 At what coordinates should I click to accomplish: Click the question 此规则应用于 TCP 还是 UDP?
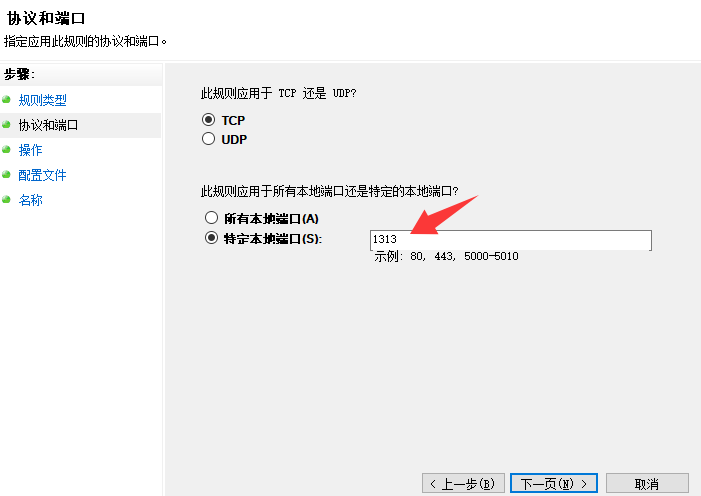tap(279, 93)
